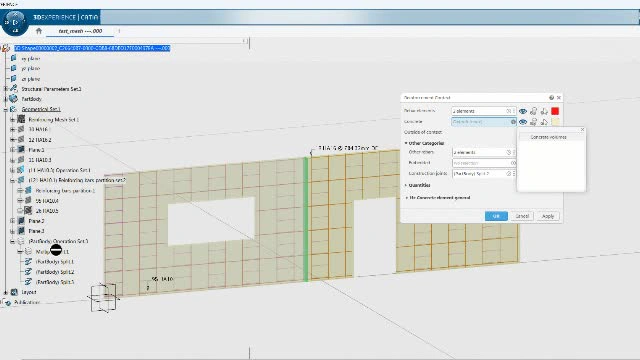
Task: Close the Reinforcement Control dialog
Action: [x=559, y=98]
